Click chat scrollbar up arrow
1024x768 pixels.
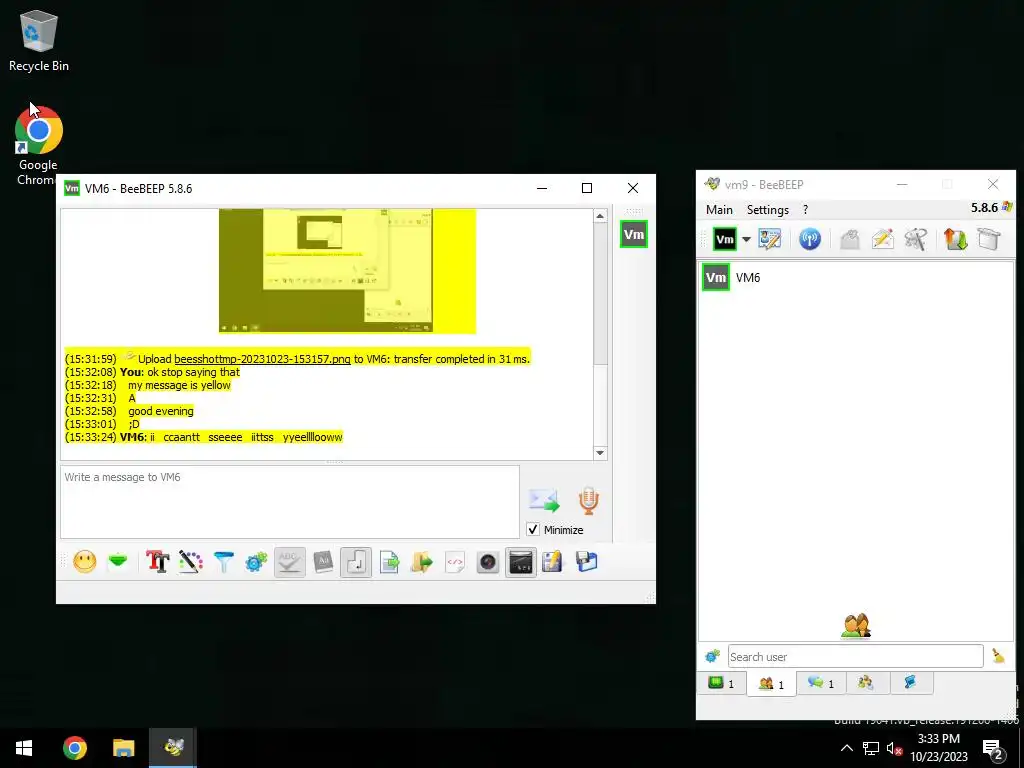[x=600, y=216]
